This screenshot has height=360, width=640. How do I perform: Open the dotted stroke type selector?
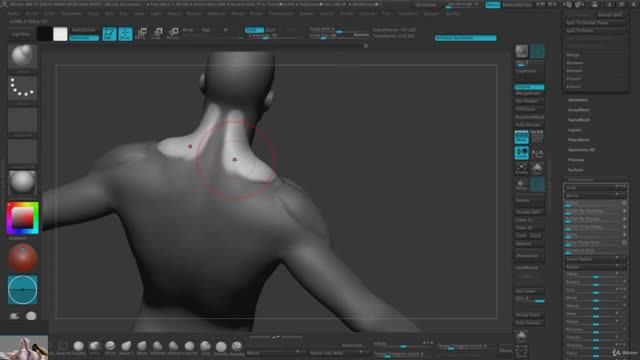point(22,88)
